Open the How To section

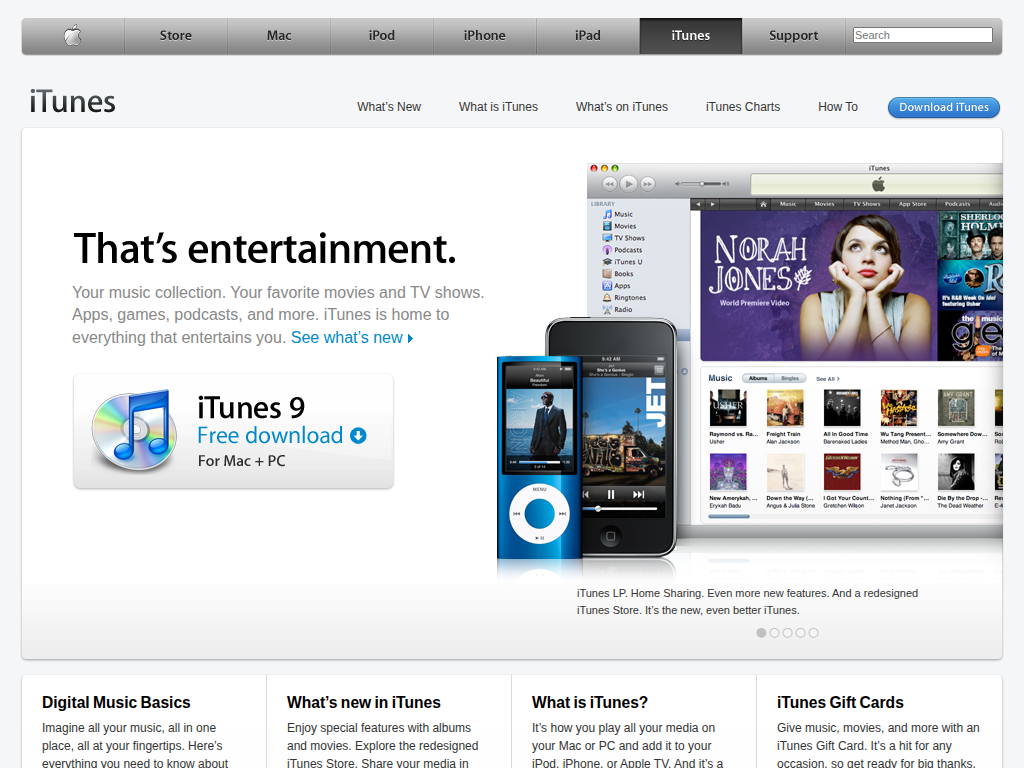(x=838, y=106)
